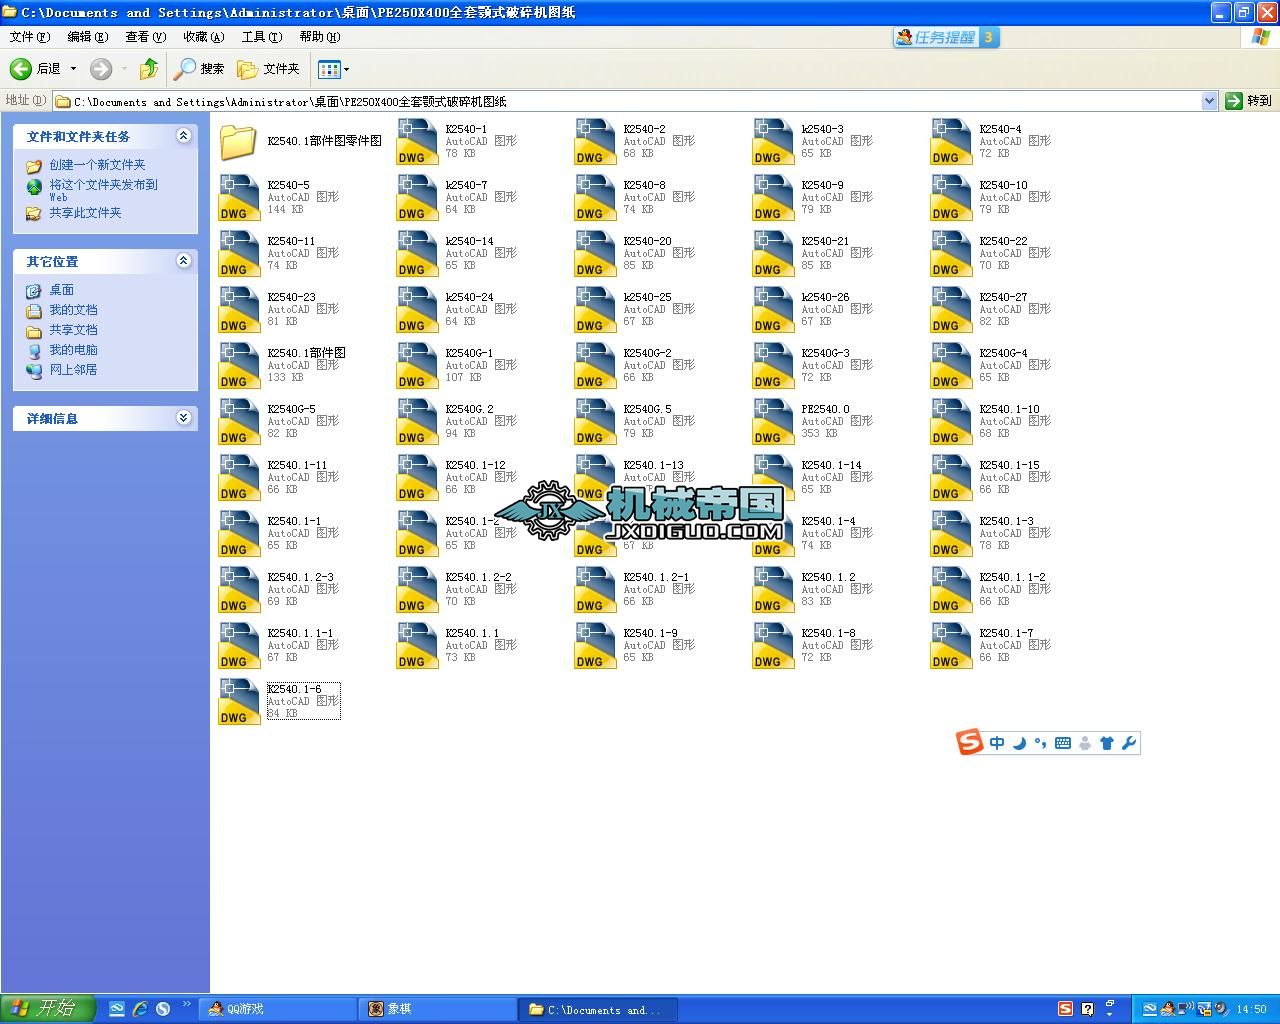This screenshot has width=1280, height=1024.
Task: Open the 查看(V) menu
Action: click(145, 37)
